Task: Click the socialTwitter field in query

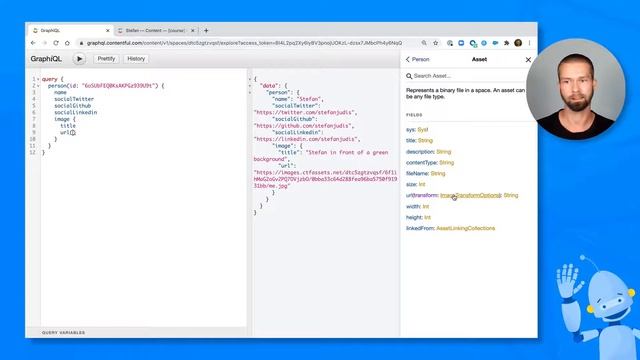Action: [x=74, y=99]
